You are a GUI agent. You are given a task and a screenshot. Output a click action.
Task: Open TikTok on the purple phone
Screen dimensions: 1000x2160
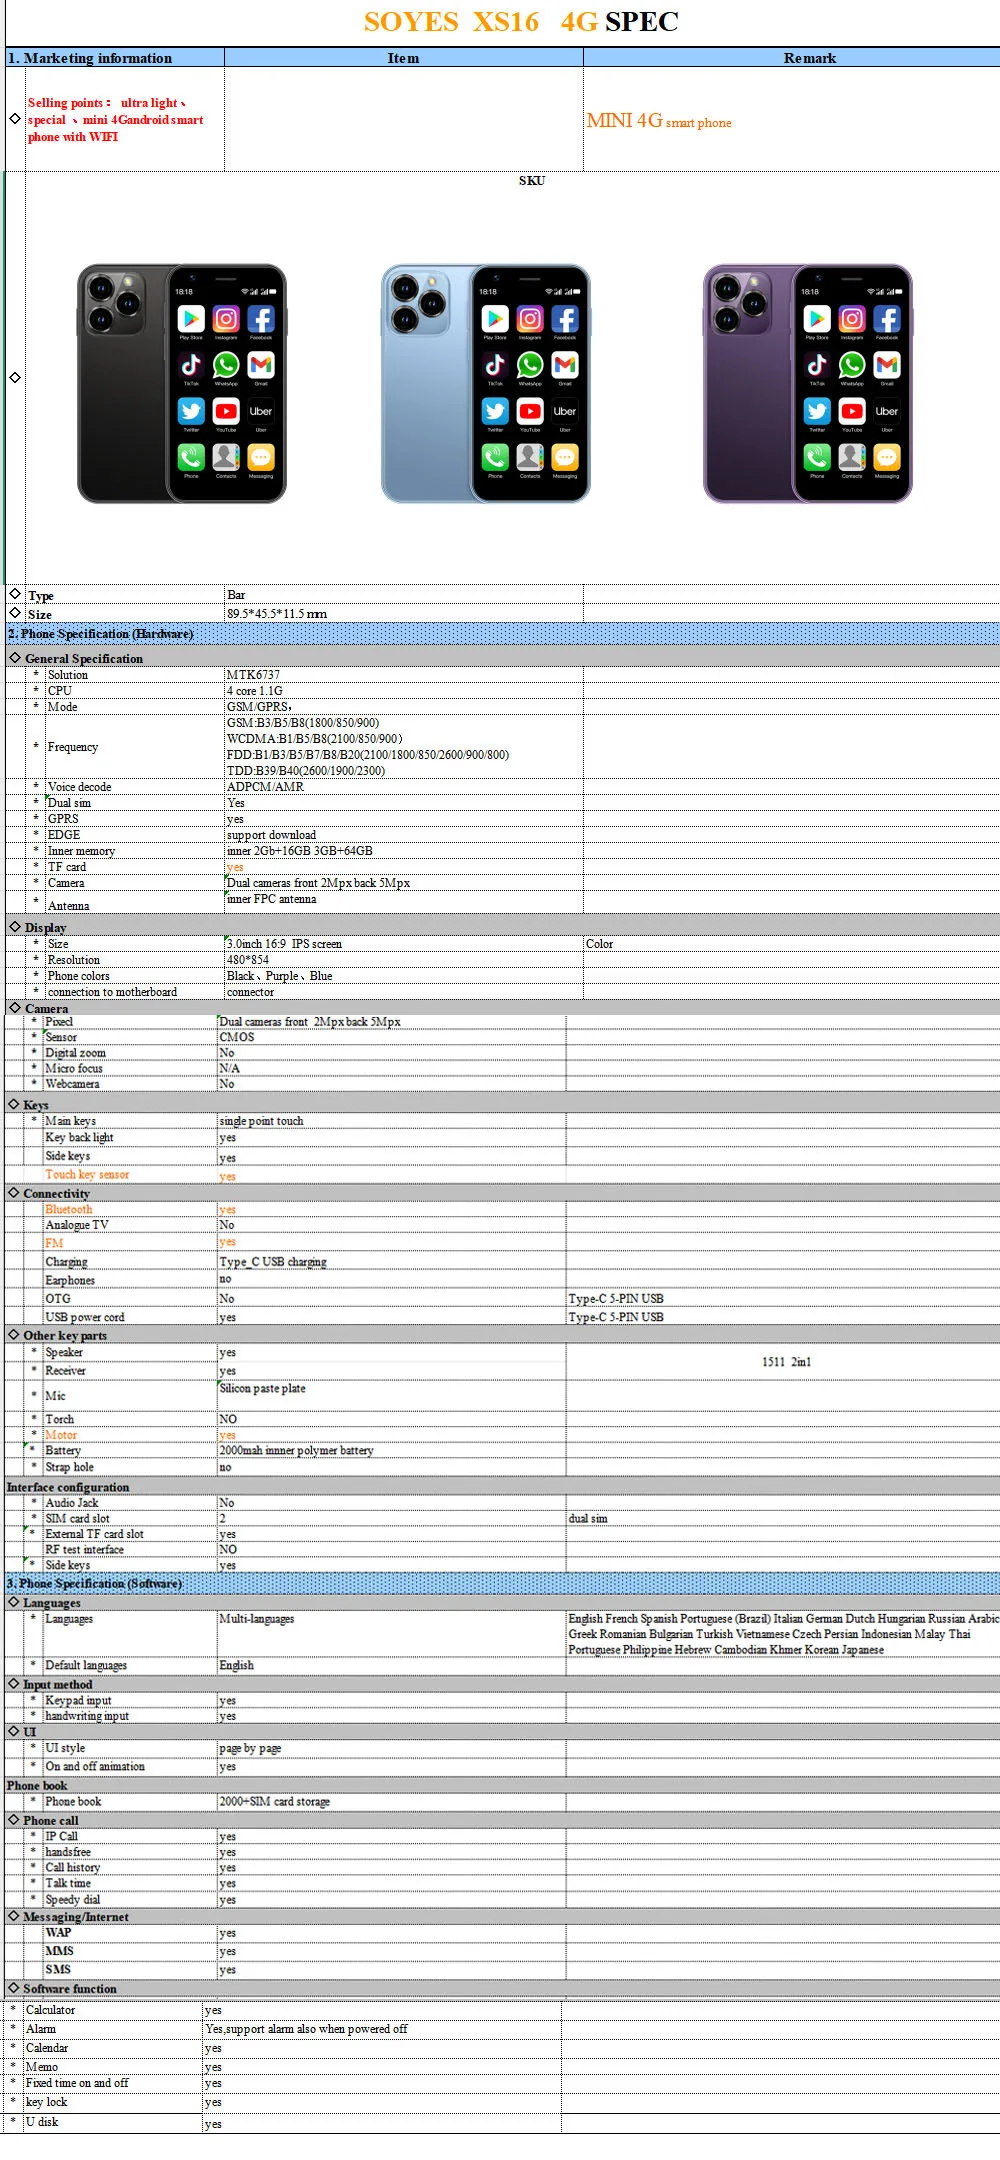pyautogui.click(x=817, y=365)
